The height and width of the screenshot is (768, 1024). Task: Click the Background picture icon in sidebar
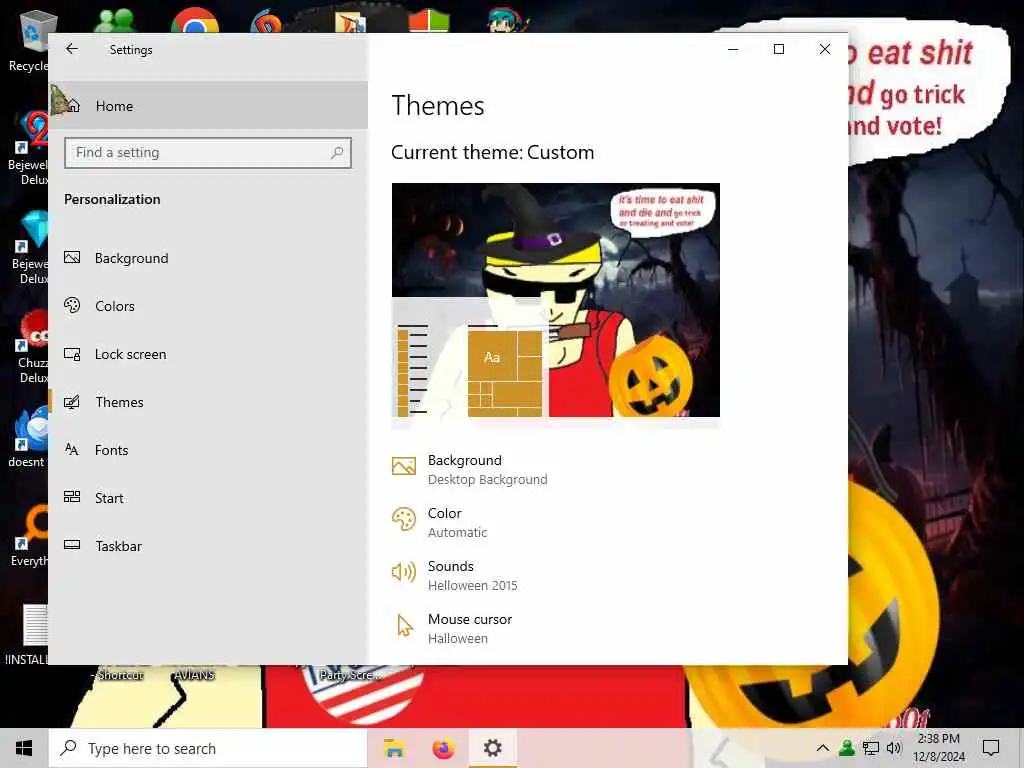click(72, 257)
